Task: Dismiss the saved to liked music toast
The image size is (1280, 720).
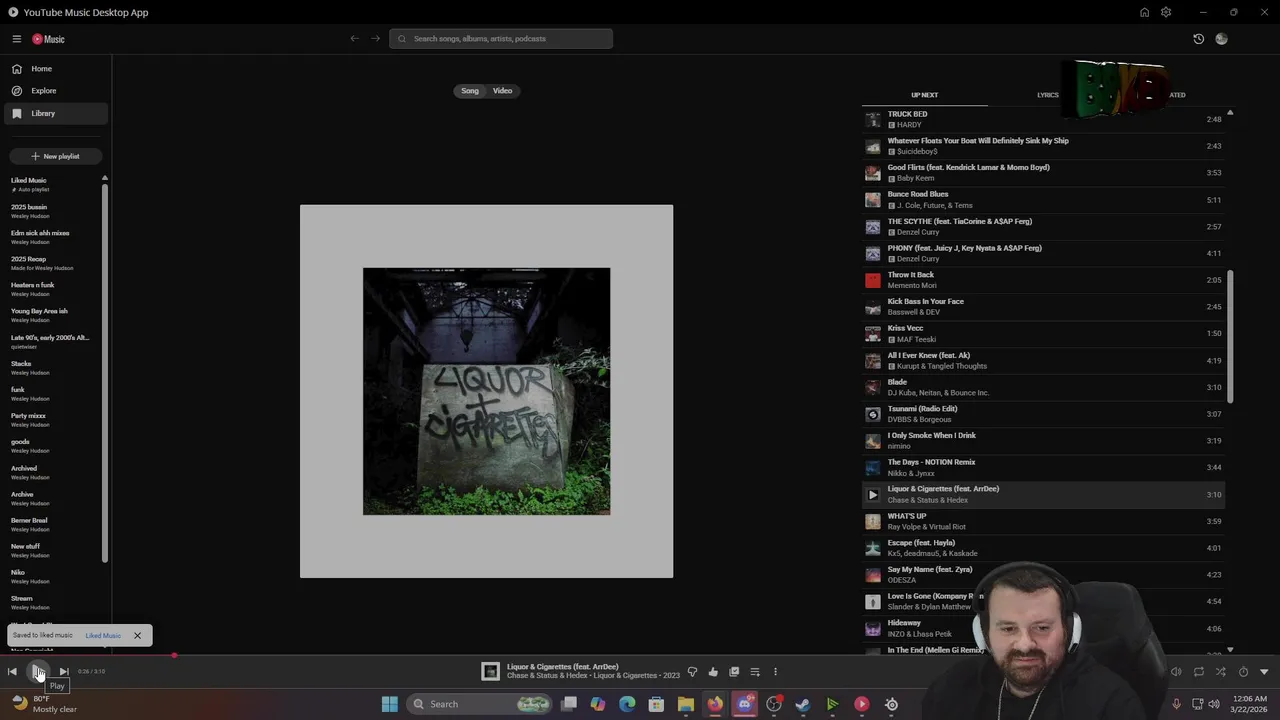Action: coord(137,635)
